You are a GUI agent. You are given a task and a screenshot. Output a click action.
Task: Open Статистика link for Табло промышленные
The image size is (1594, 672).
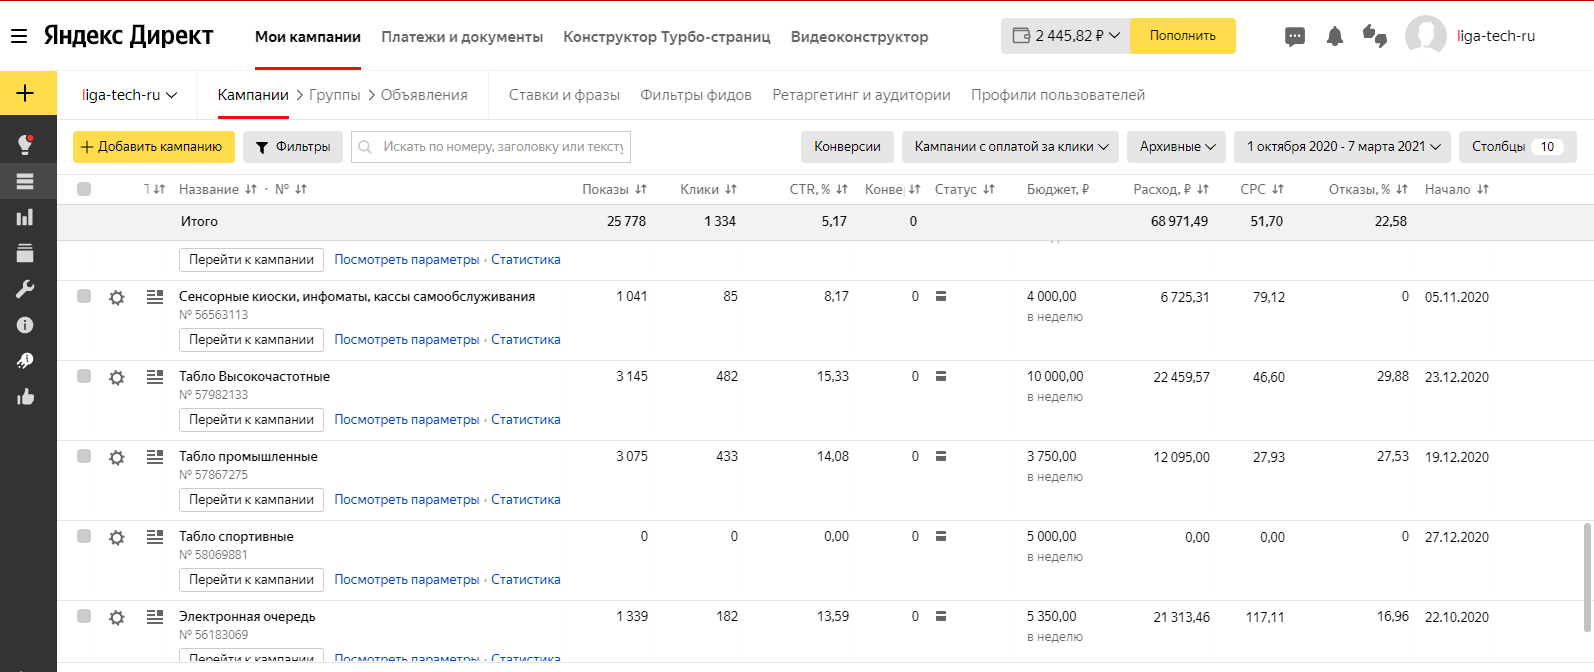click(526, 500)
